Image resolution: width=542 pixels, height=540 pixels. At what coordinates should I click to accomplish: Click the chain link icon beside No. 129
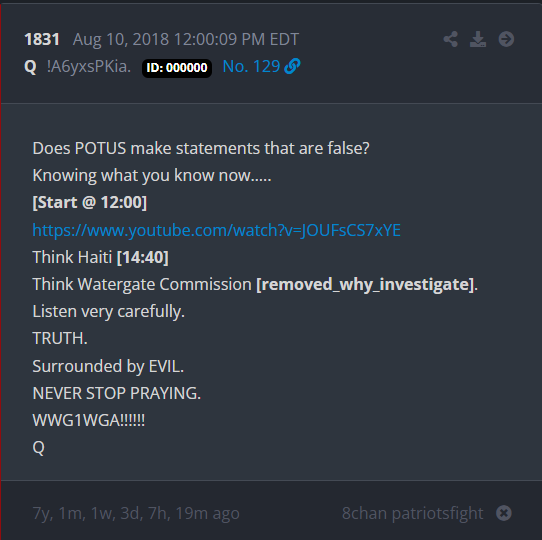tap(292, 66)
